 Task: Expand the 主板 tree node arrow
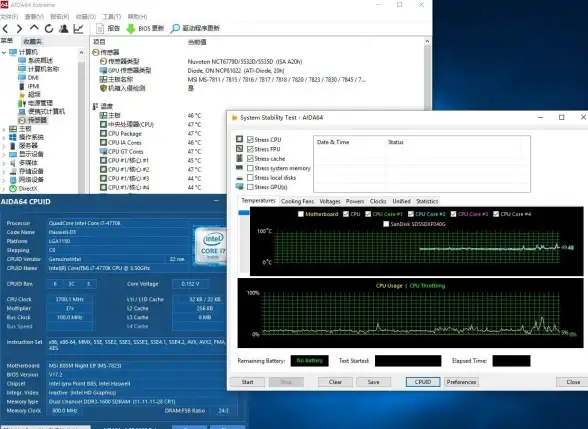tap(4, 129)
